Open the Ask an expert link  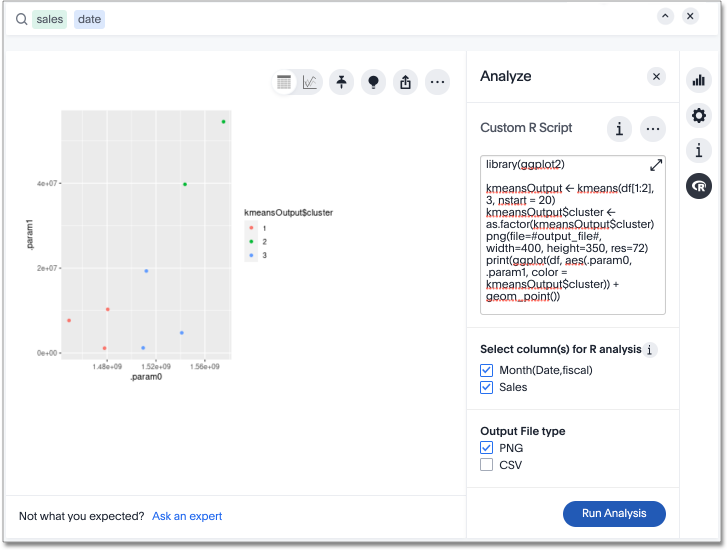187,516
